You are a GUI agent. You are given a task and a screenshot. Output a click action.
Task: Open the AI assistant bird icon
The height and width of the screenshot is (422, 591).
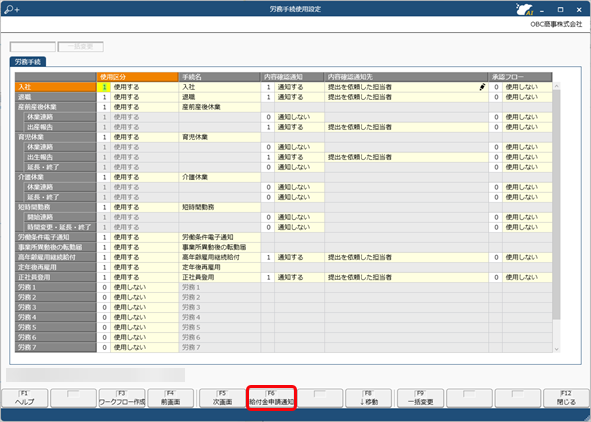click(x=524, y=9)
